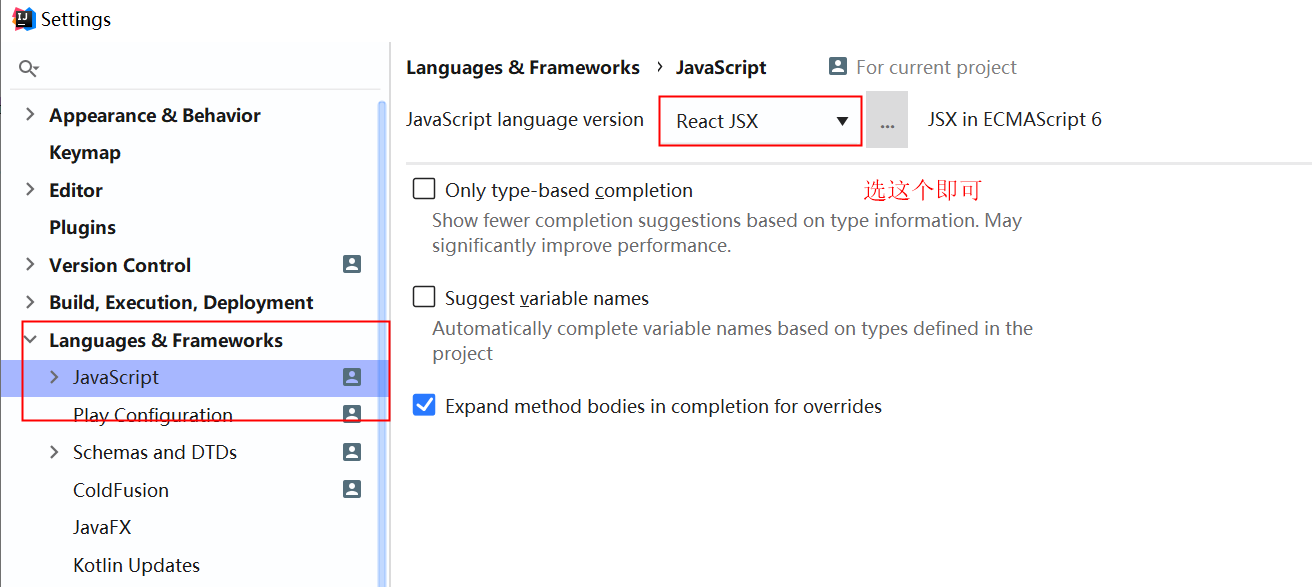Expand the Appearance & Behavior section
Viewport: 1312px width, 587px height.
pos(30,114)
